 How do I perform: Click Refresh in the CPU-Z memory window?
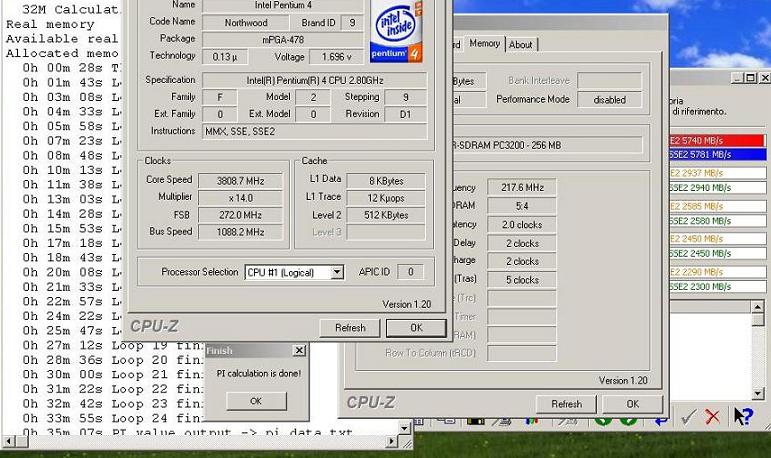click(566, 404)
